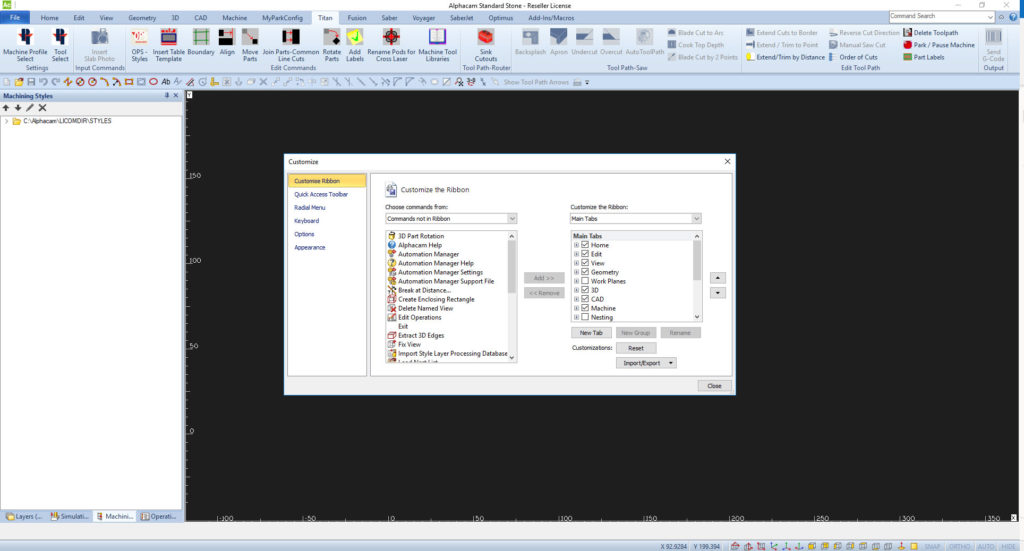The width and height of the screenshot is (1024, 551).
Task: Uncheck the 3D tab checkbox
Action: [585, 290]
